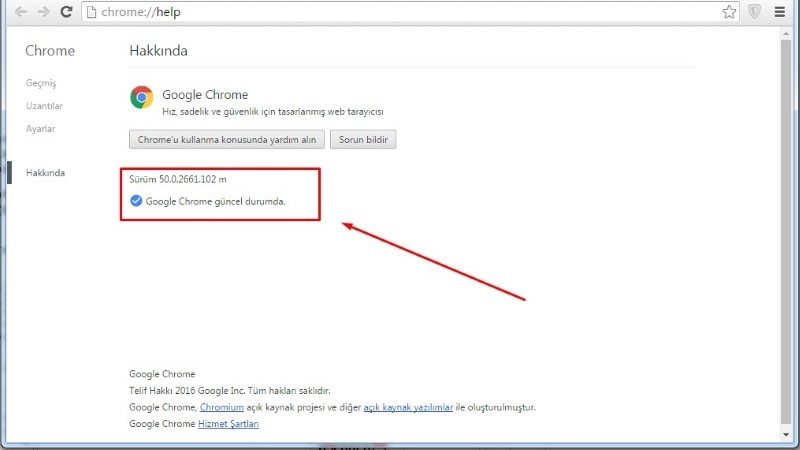Click the browser back arrow
The image size is (800, 450).
pos(20,12)
